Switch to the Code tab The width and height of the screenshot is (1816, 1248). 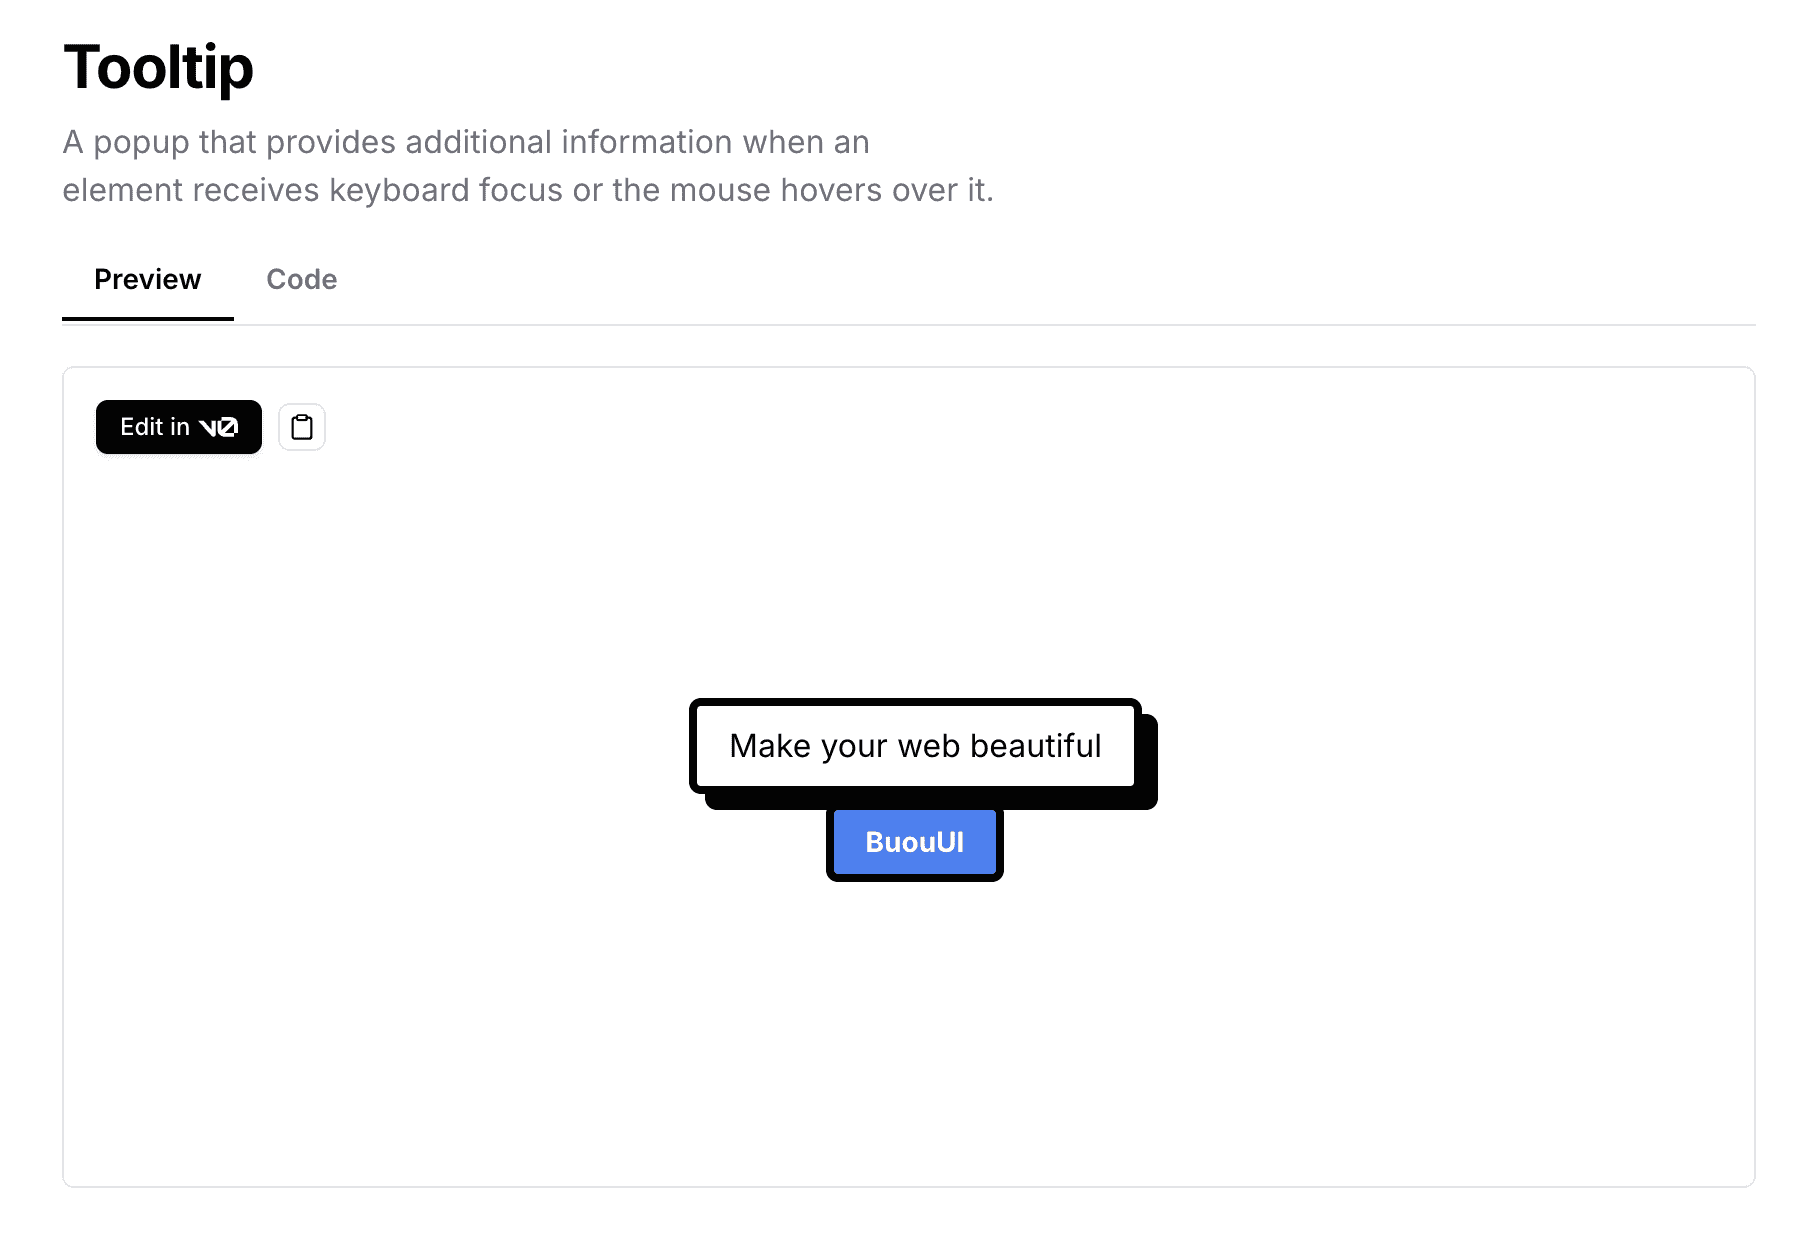(301, 280)
